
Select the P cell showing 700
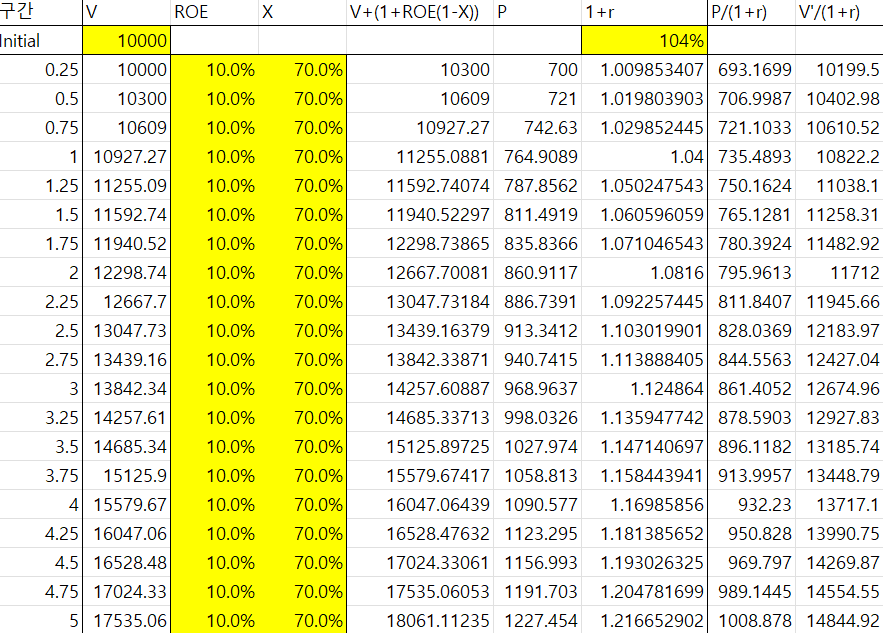coord(537,70)
